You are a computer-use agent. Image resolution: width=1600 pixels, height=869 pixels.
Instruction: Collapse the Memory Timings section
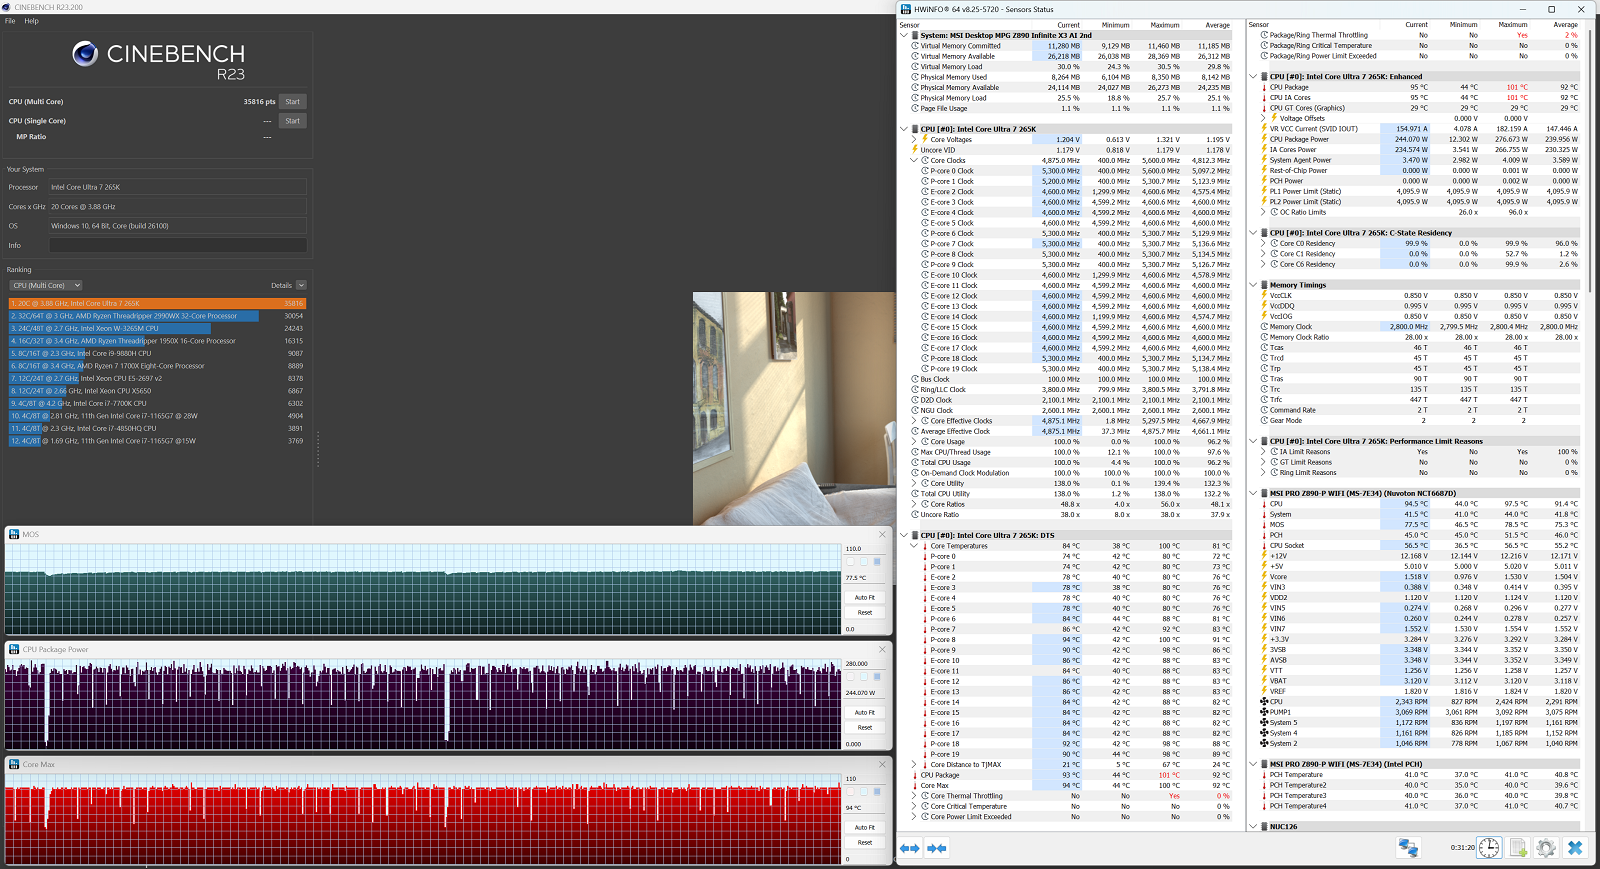(x=1253, y=285)
